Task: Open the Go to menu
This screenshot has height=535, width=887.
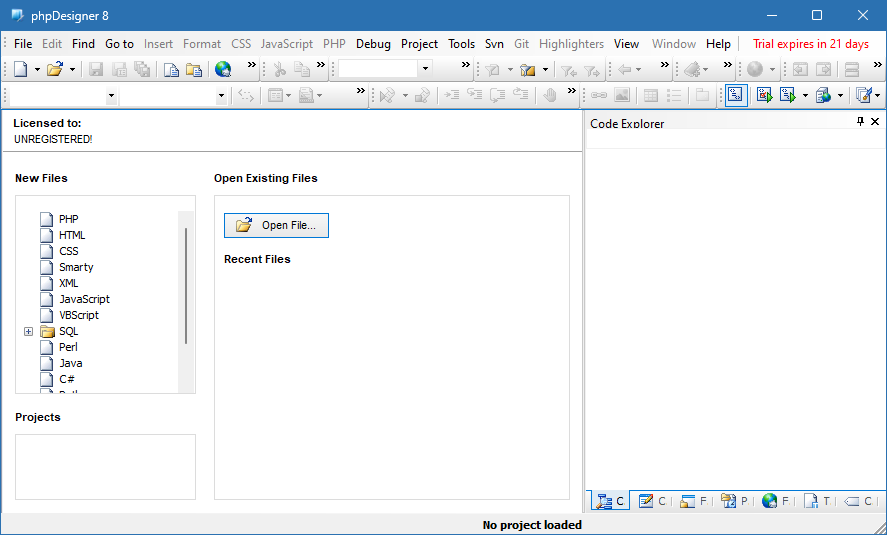Action: [119, 44]
